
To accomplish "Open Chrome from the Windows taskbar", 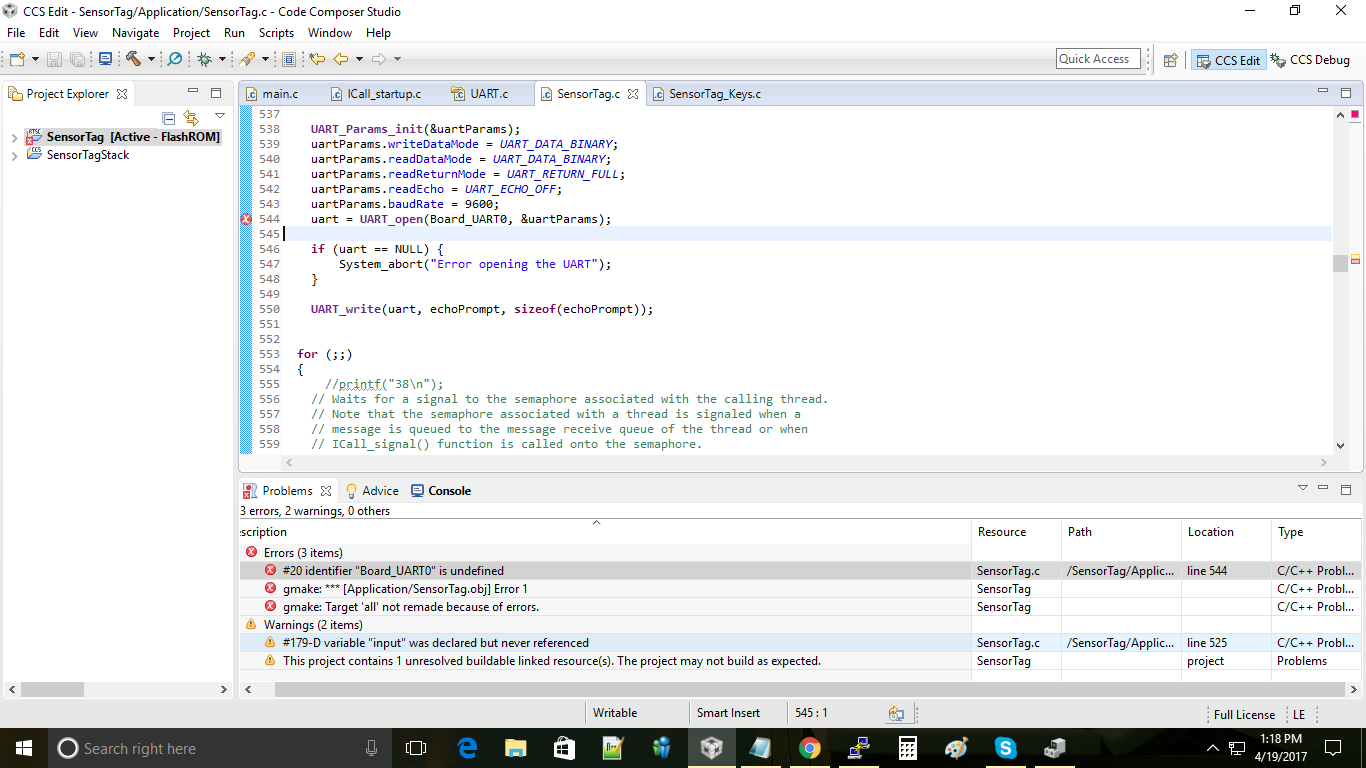I will (810, 748).
